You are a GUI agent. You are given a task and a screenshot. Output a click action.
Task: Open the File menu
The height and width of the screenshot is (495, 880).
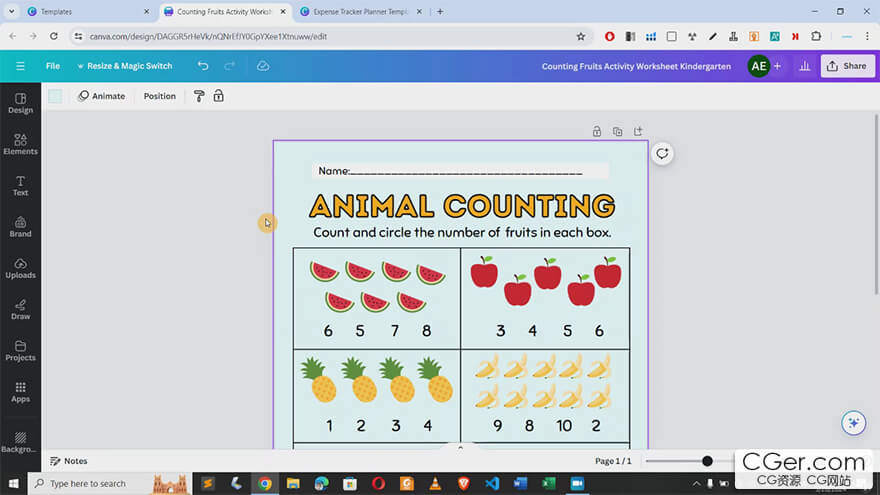tap(53, 66)
